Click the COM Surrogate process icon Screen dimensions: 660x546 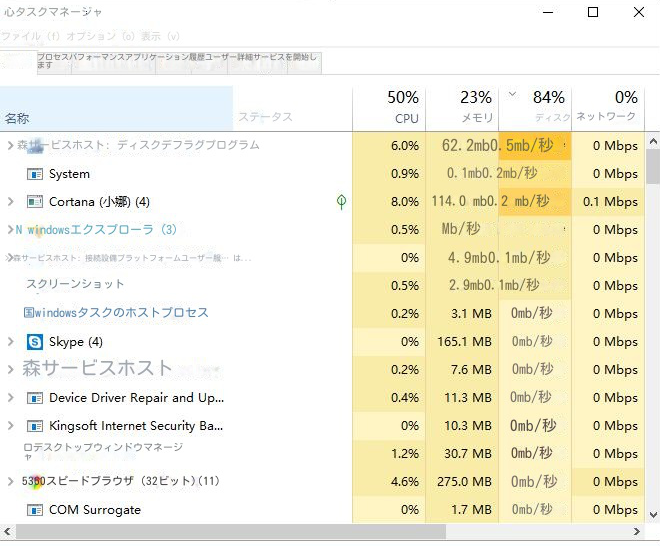[35, 510]
